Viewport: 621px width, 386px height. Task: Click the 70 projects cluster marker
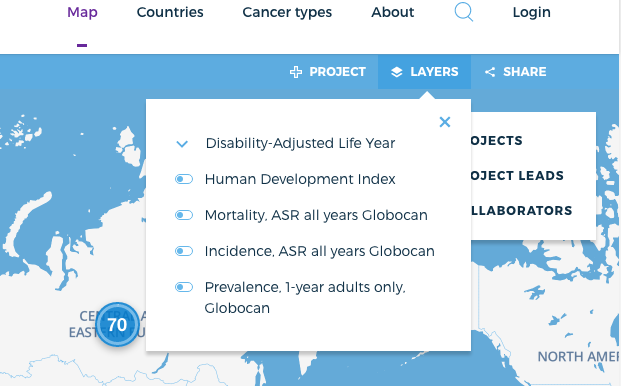[x=117, y=325]
